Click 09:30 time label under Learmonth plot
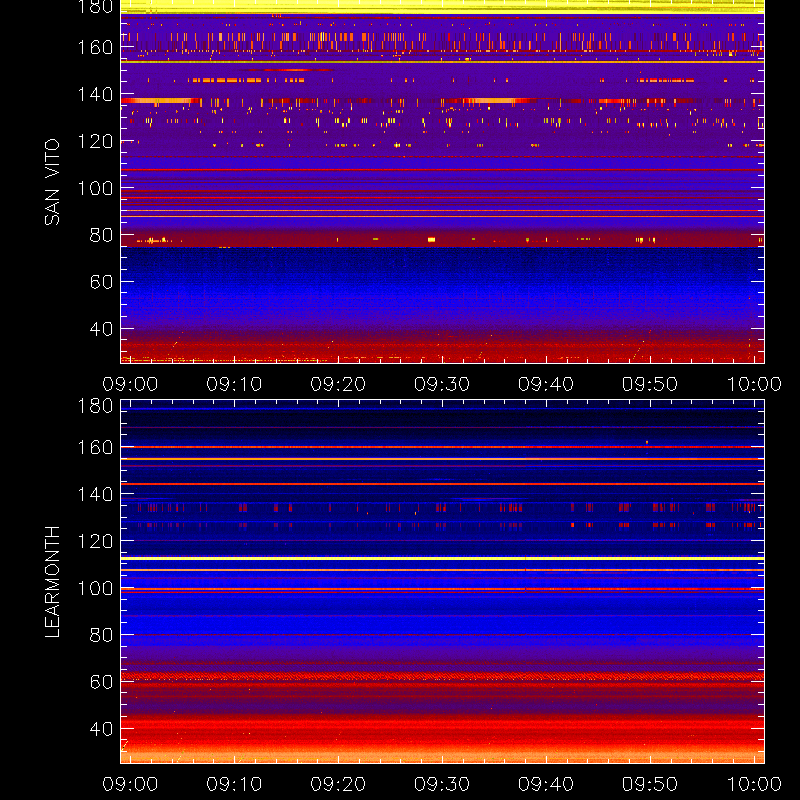The width and height of the screenshot is (800, 800). pos(442,784)
